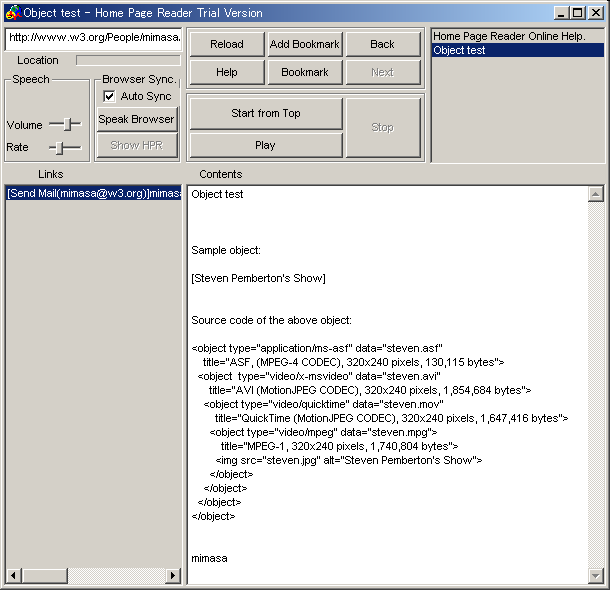The height and width of the screenshot is (590, 610).
Task: Go Back to the previous page
Action: (382, 45)
